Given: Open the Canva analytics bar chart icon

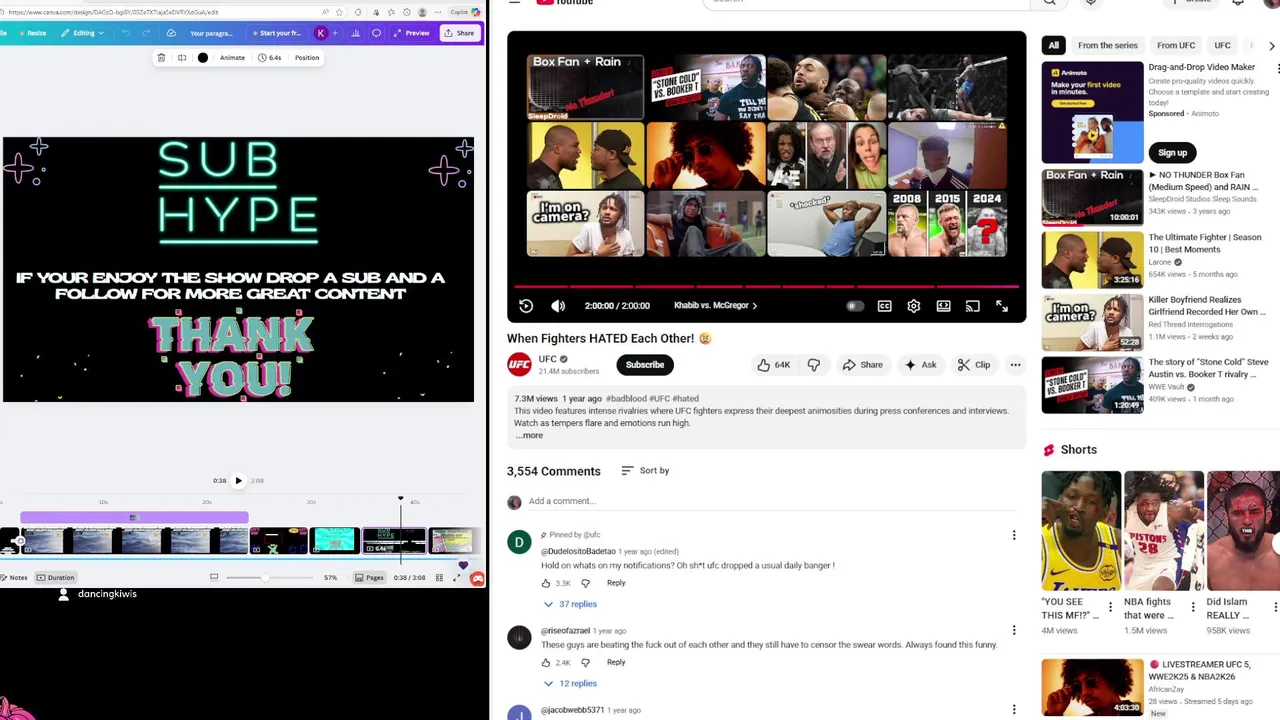Looking at the screenshot, I should (355, 33).
